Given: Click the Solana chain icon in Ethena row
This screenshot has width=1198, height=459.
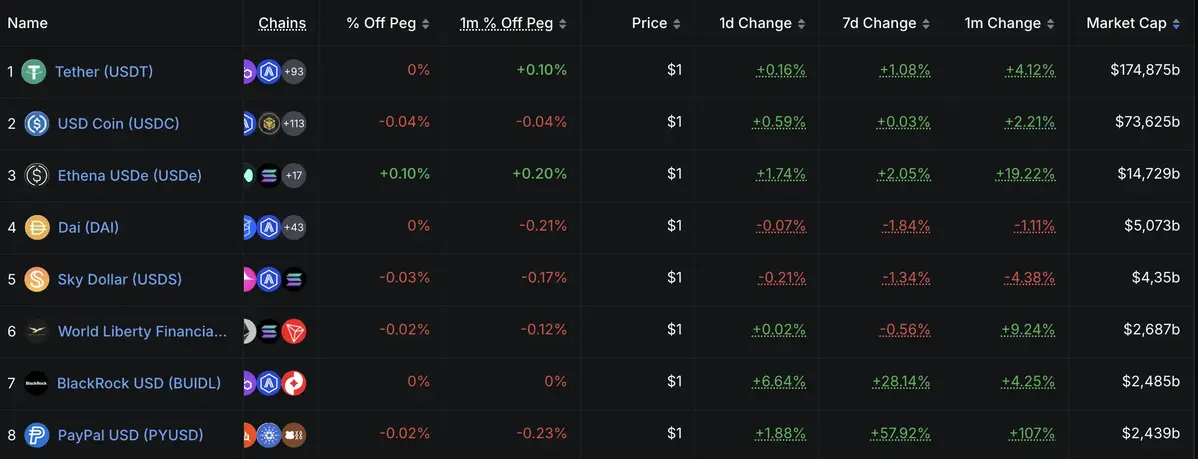Looking at the screenshot, I should pyautogui.click(x=269, y=175).
